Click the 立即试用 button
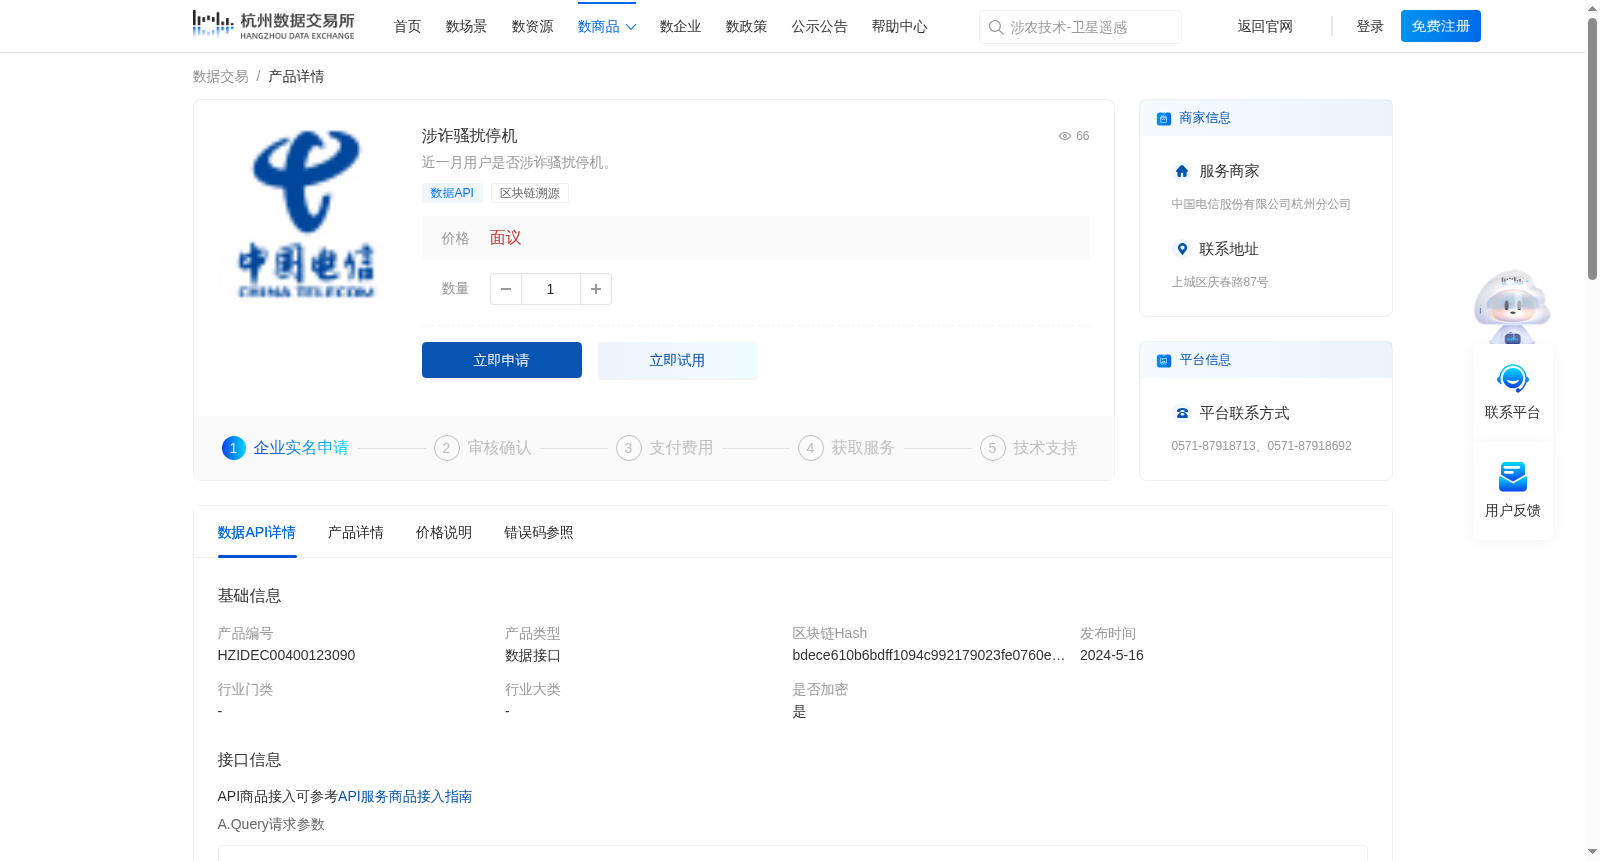The width and height of the screenshot is (1600, 861). (678, 360)
